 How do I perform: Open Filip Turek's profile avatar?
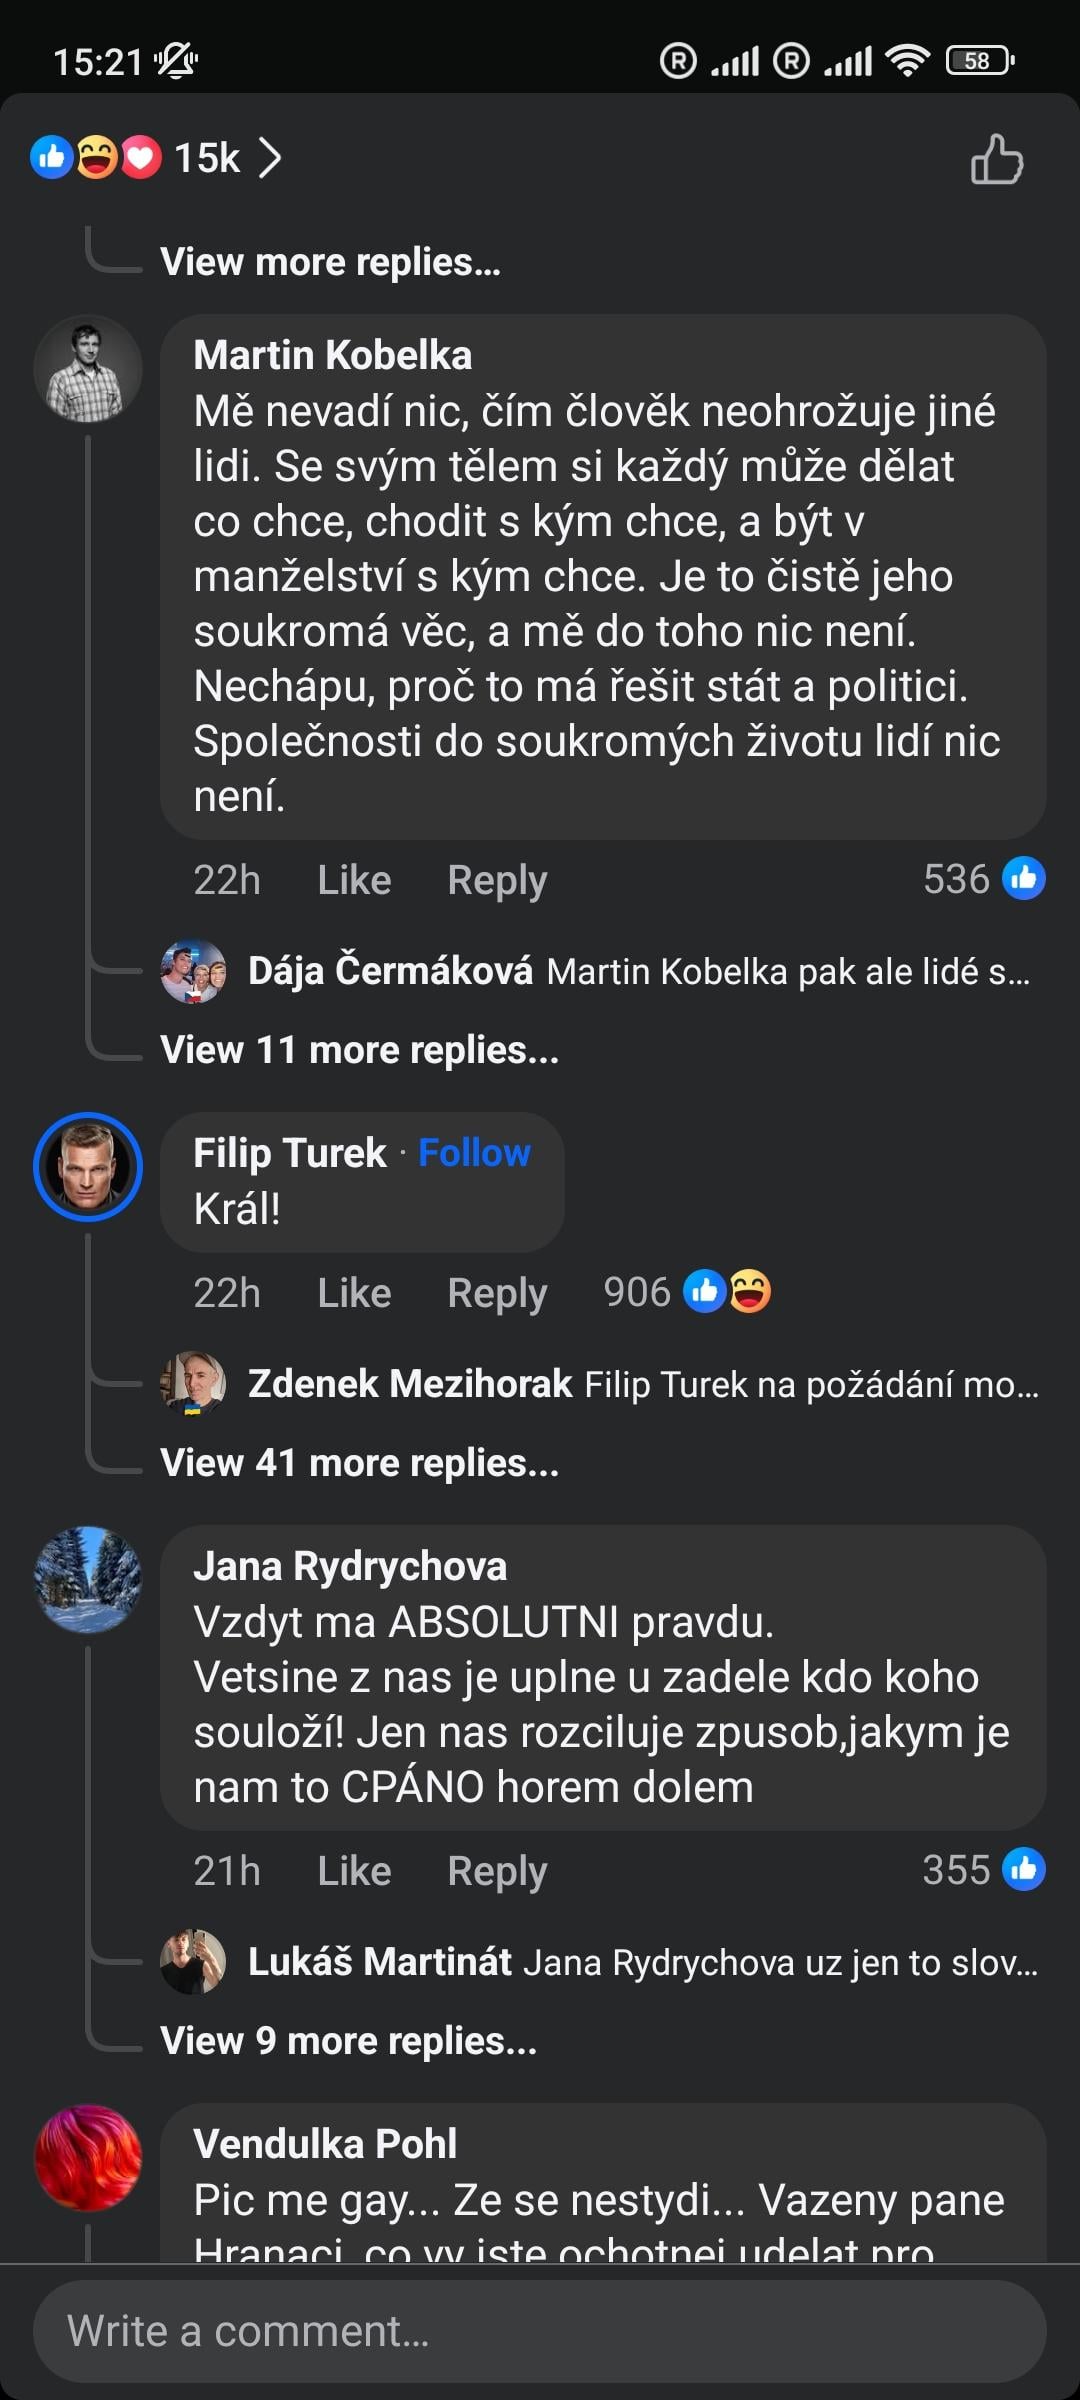point(88,1167)
